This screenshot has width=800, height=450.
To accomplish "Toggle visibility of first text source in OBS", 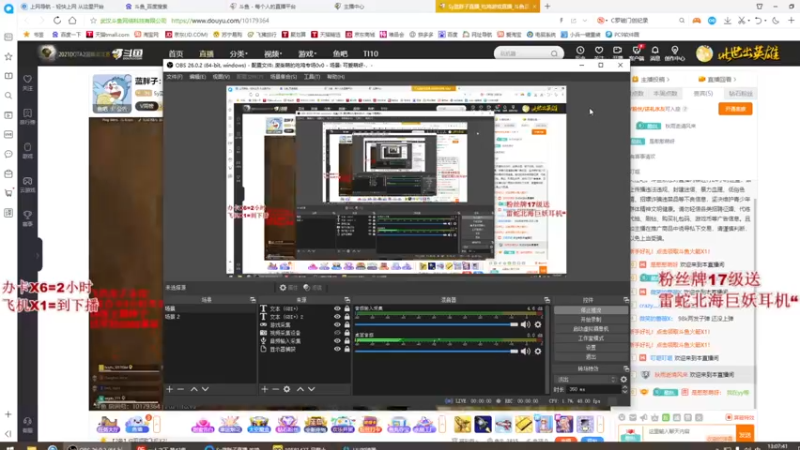I will pyautogui.click(x=337, y=309).
